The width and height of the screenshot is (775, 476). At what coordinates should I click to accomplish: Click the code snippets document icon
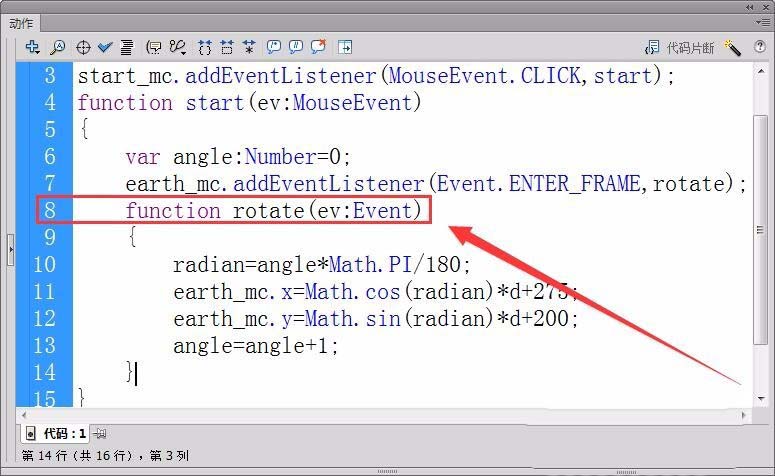652,47
